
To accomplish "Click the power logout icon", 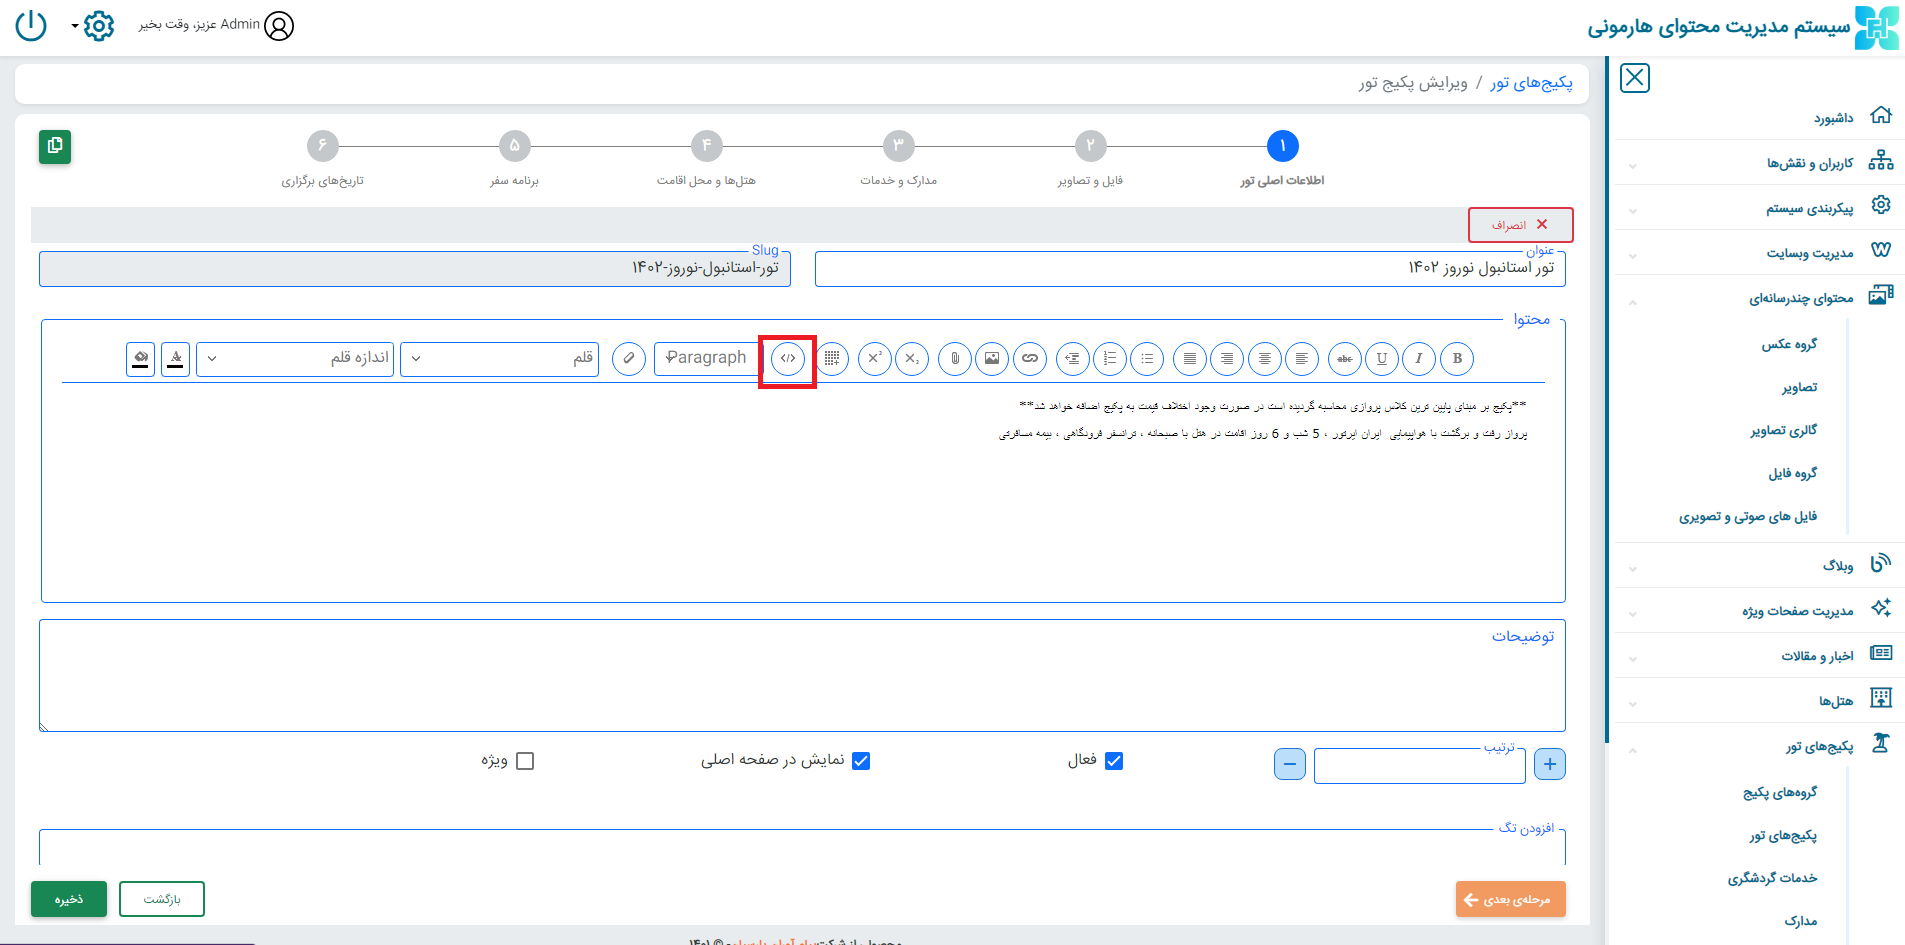I will pyautogui.click(x=31, y=25).
